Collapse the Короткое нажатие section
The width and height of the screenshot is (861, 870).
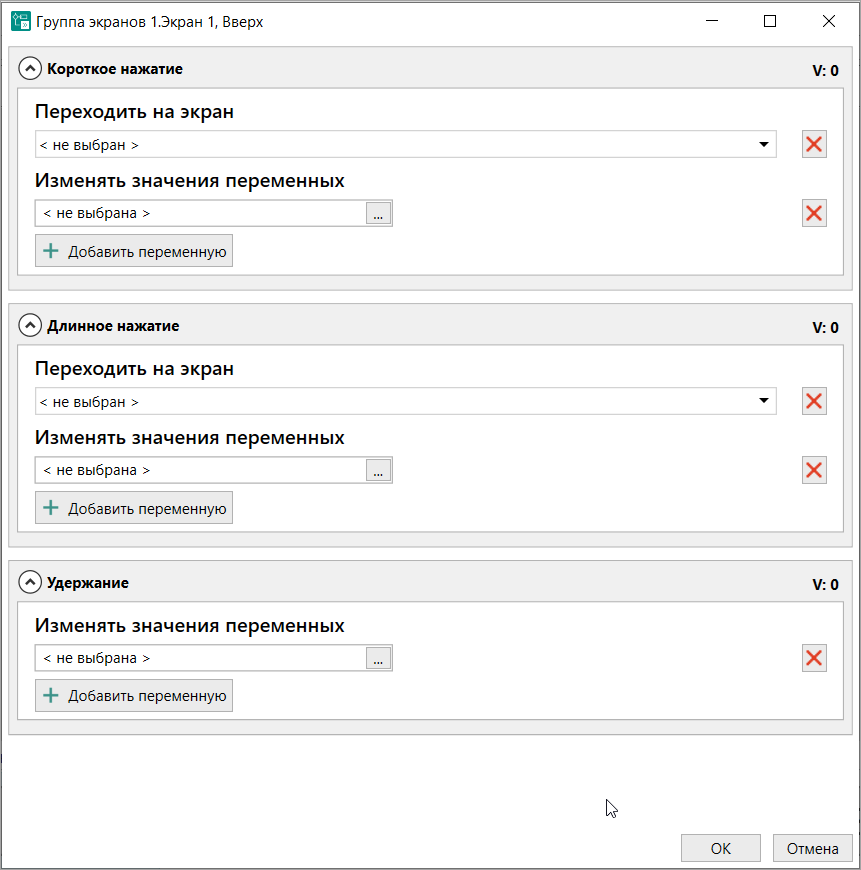click(x=30, y=69)
